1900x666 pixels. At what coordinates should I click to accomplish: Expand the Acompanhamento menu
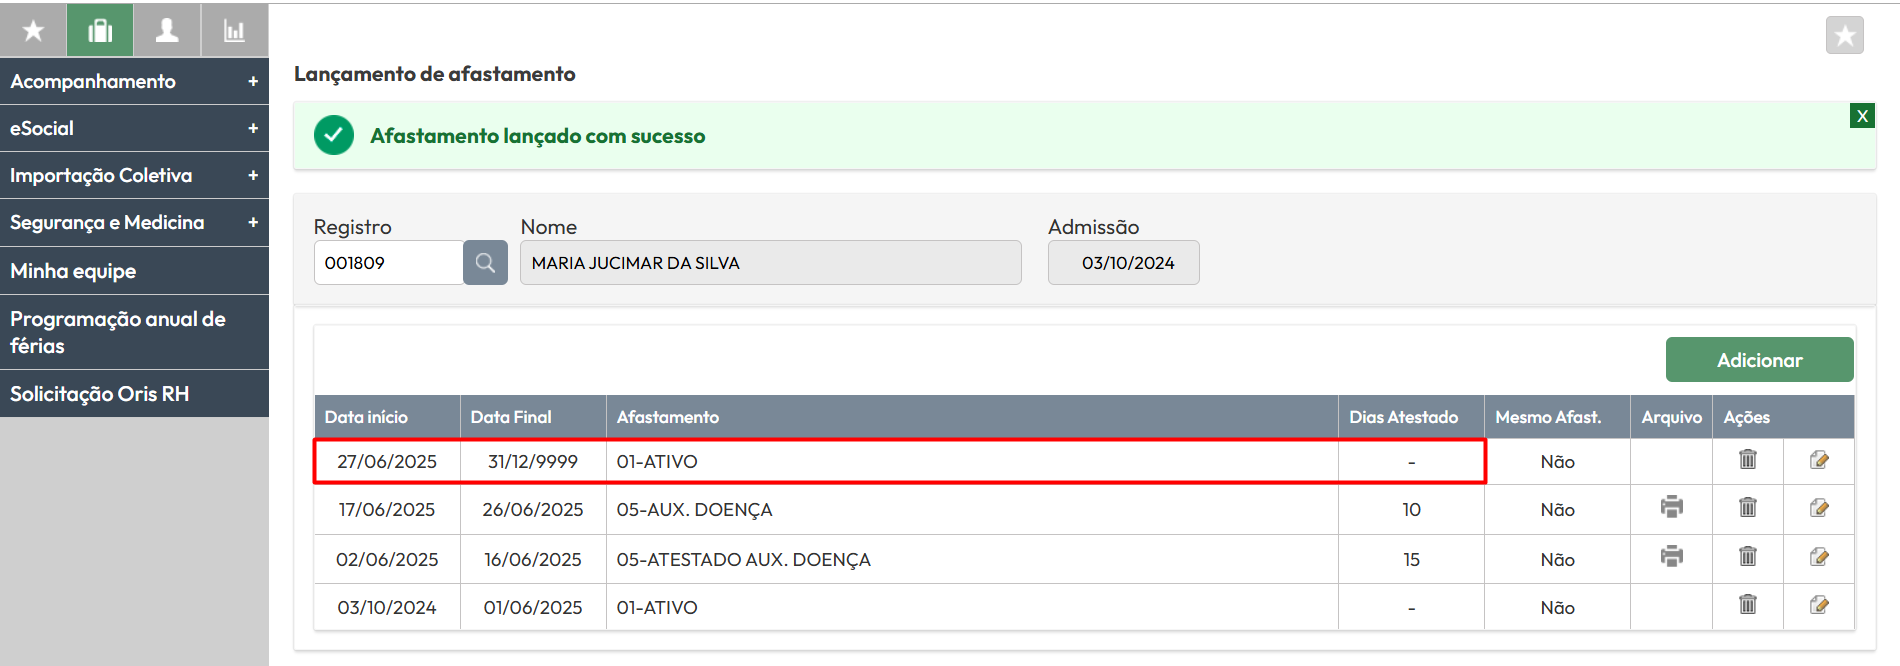[x=253, y=81]
